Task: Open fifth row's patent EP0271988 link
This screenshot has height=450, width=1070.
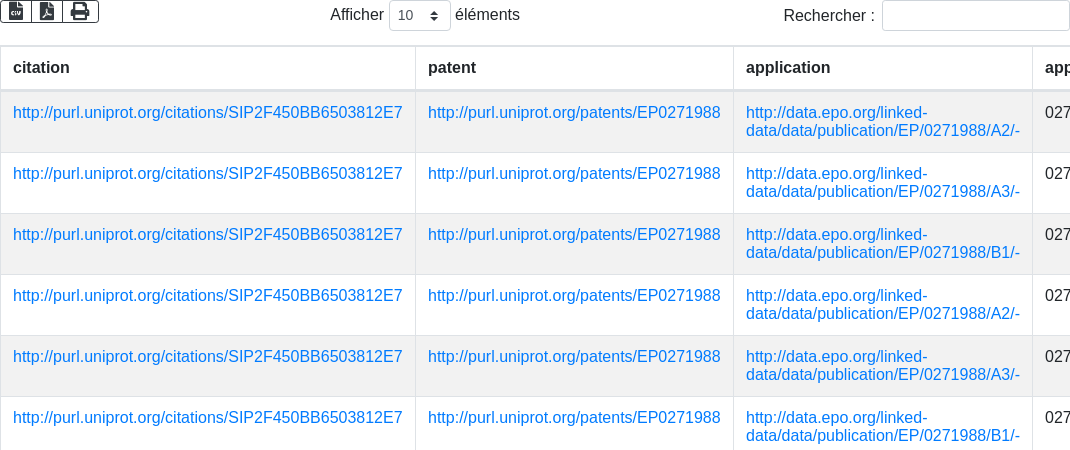Action: pyautogui.click(x=574, y=356)
